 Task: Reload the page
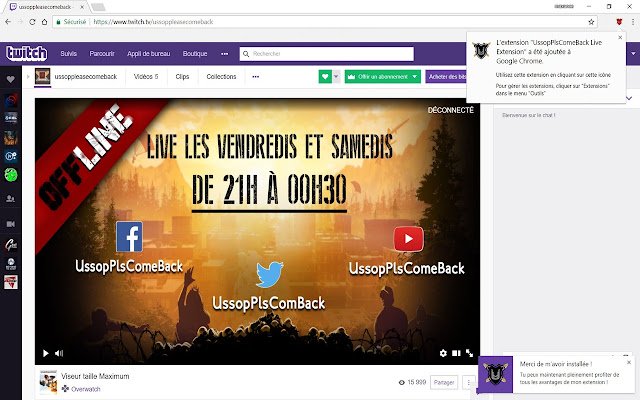click(32, 22)
